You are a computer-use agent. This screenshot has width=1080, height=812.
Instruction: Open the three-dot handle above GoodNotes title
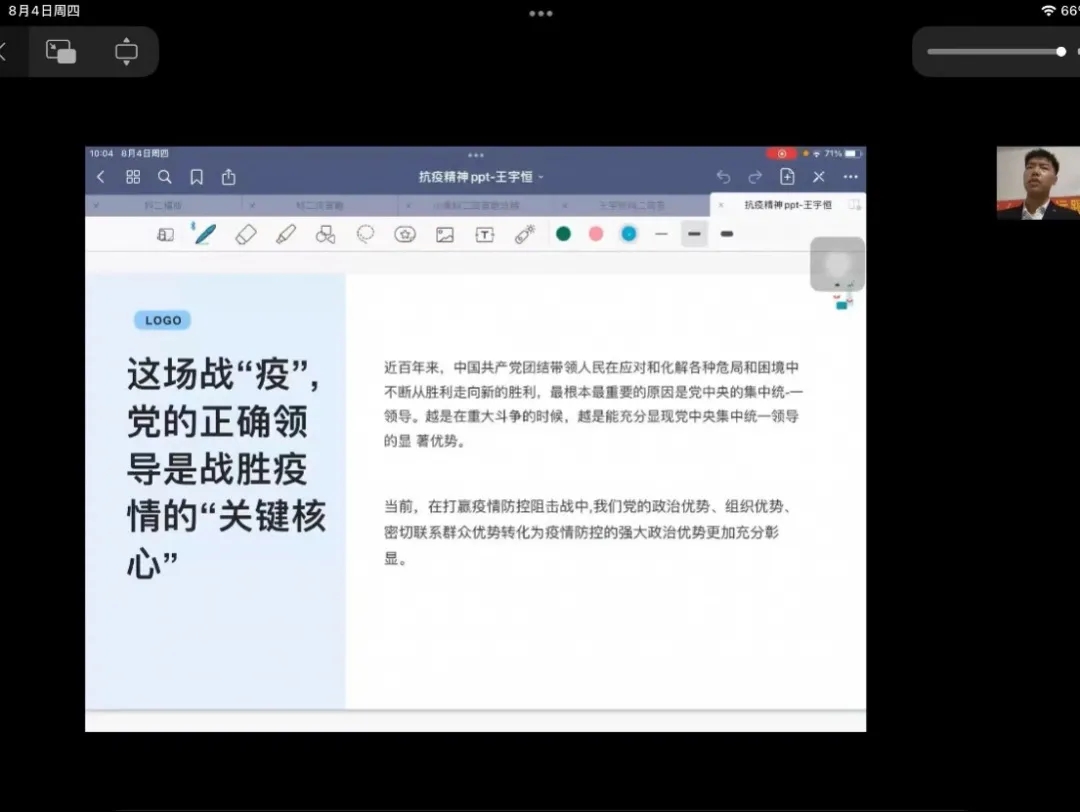click(475, 155)
